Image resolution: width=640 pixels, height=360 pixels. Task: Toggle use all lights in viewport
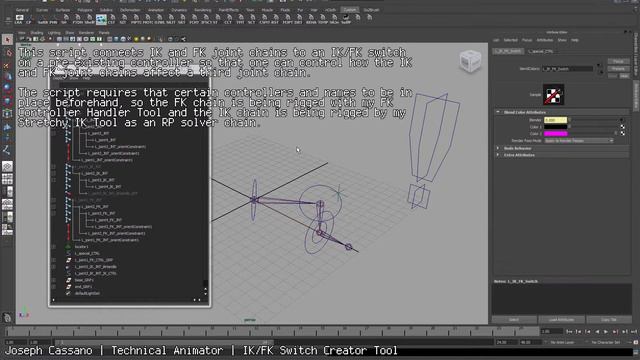point(136,39)
